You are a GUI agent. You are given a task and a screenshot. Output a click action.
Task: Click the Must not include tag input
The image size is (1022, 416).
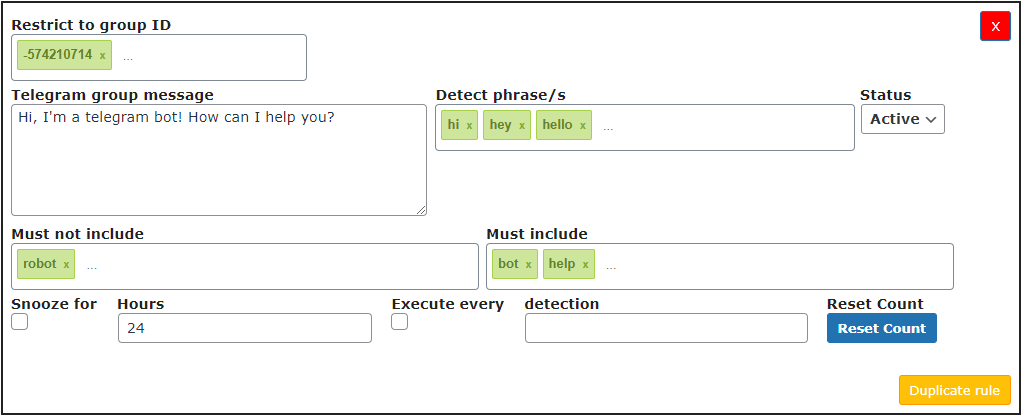click(x=280, y=267)
